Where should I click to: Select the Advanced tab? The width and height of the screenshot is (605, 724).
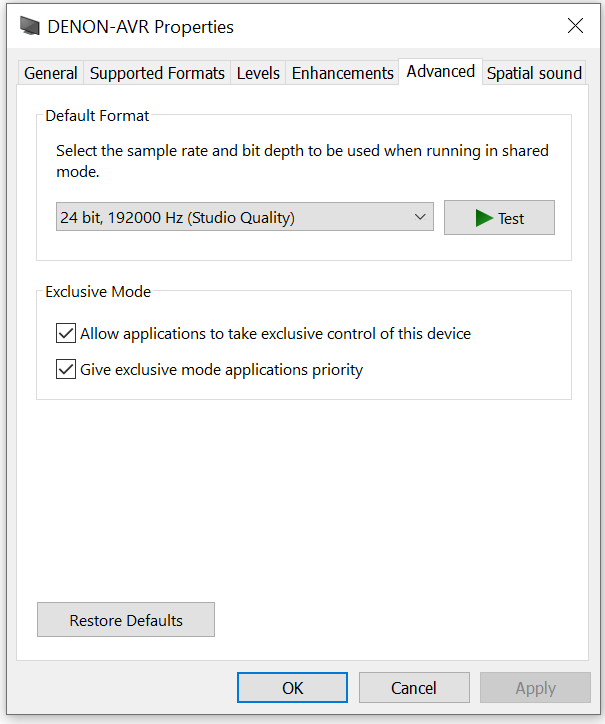pyautogui.click(x=441, y=72)
